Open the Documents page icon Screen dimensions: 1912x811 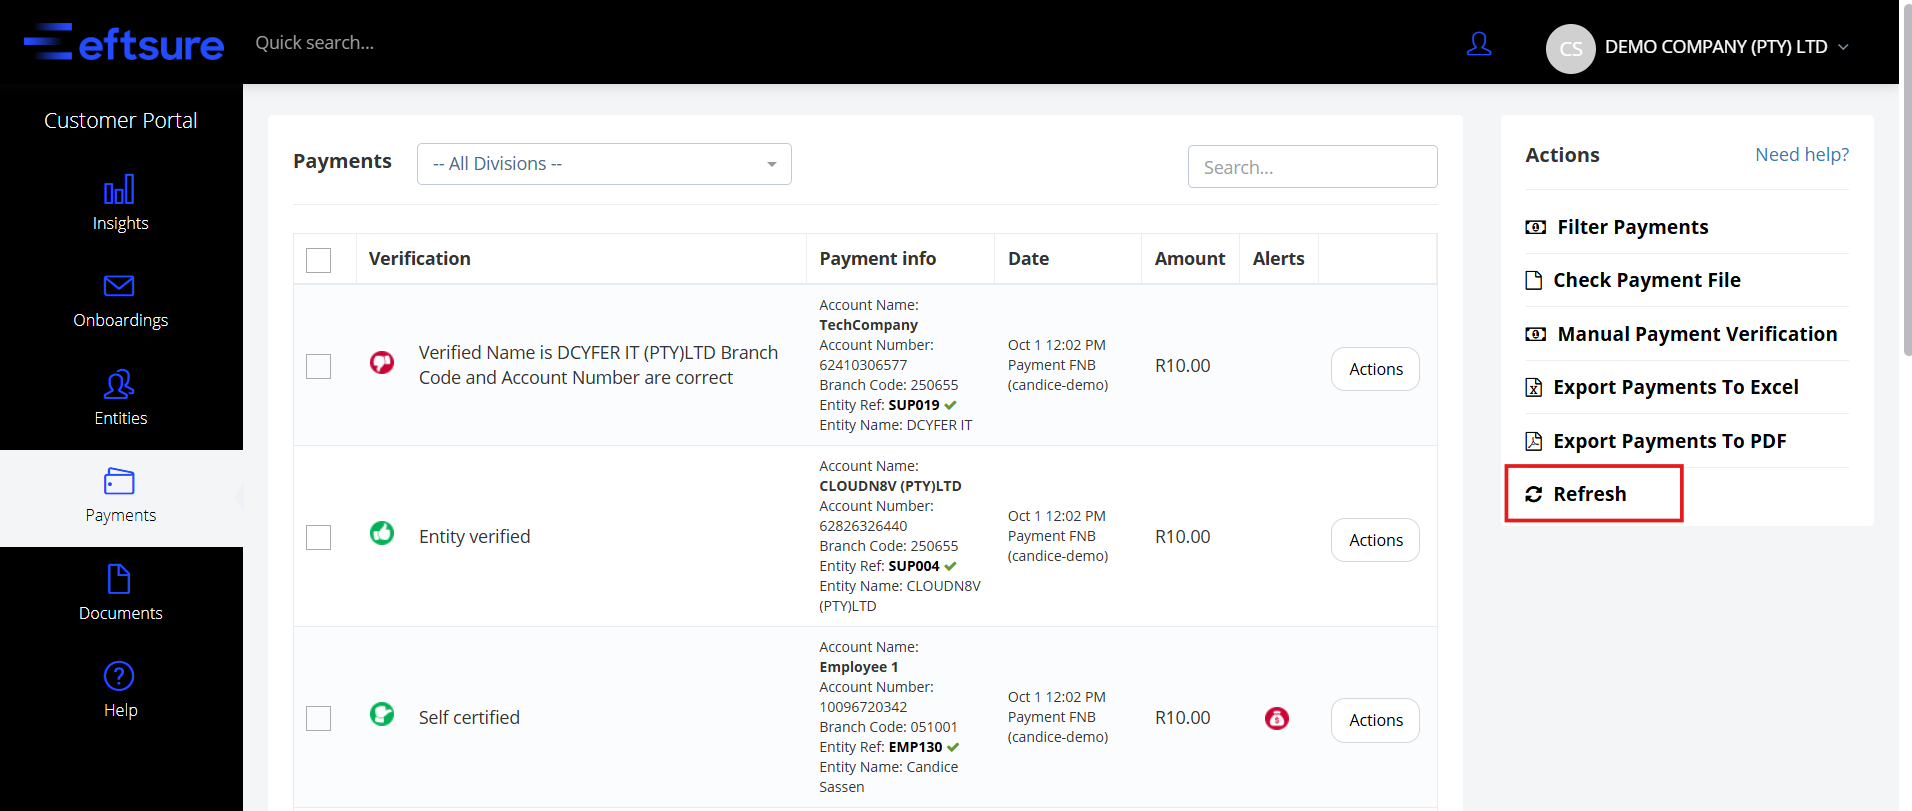tap(119, 579)
